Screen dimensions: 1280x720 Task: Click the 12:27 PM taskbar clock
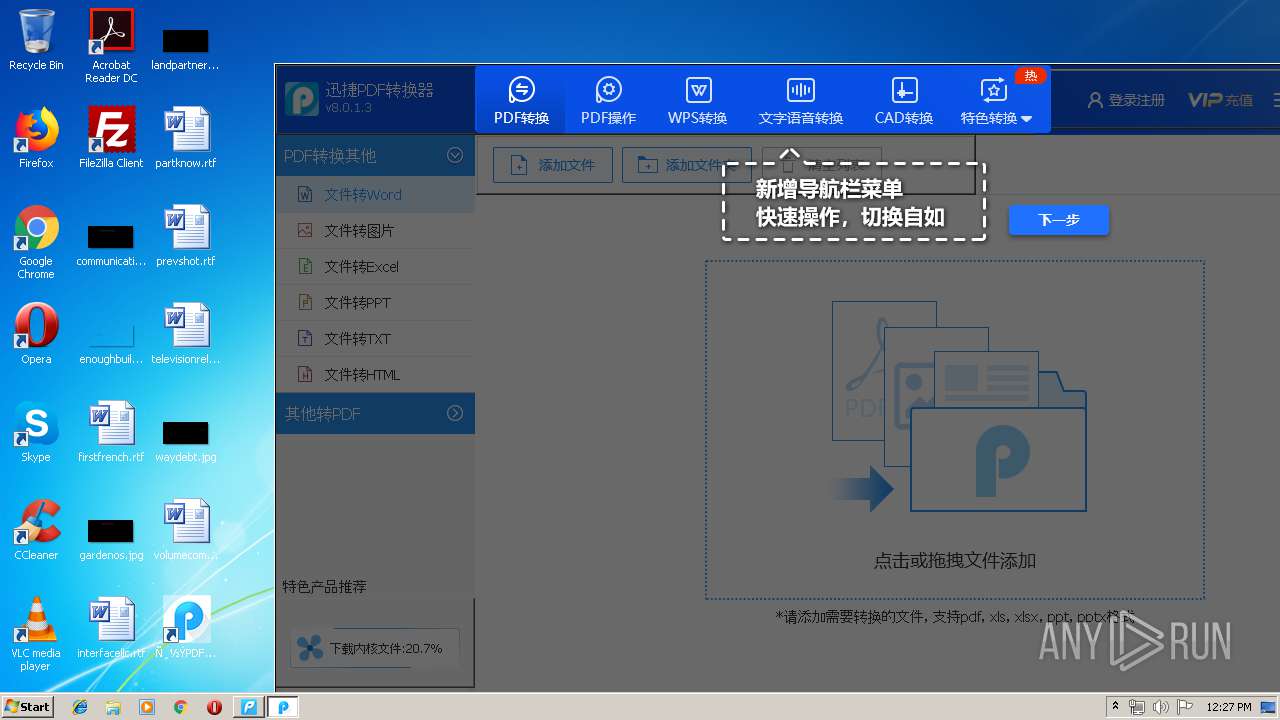click(x=1229, y=707)
